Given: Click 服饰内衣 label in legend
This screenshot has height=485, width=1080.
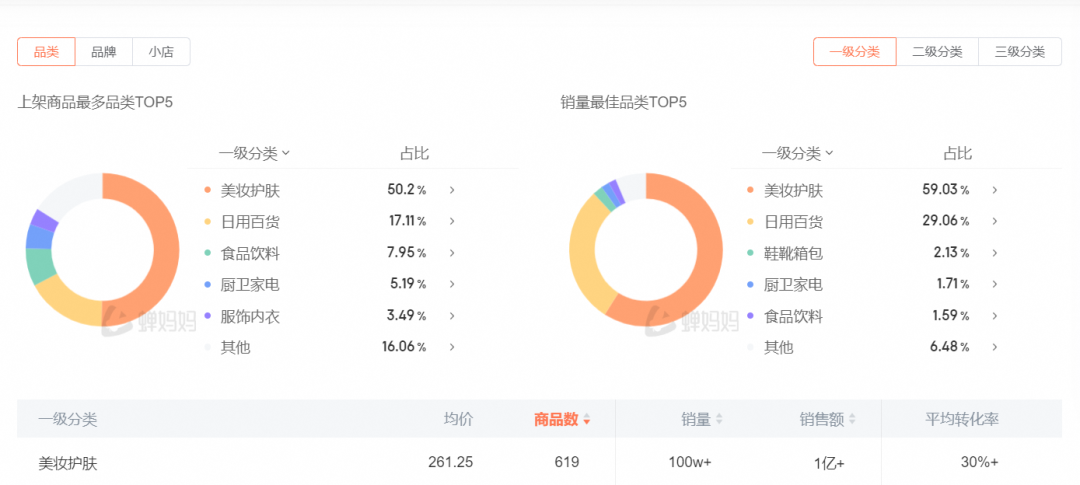Looking at the screenshot, I should 250,316.
